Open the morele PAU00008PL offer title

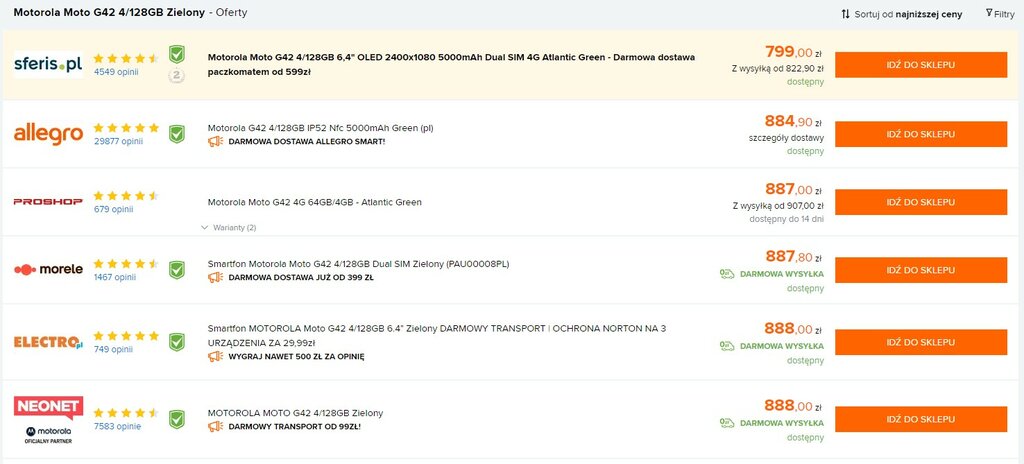click(x=359, y=264)
